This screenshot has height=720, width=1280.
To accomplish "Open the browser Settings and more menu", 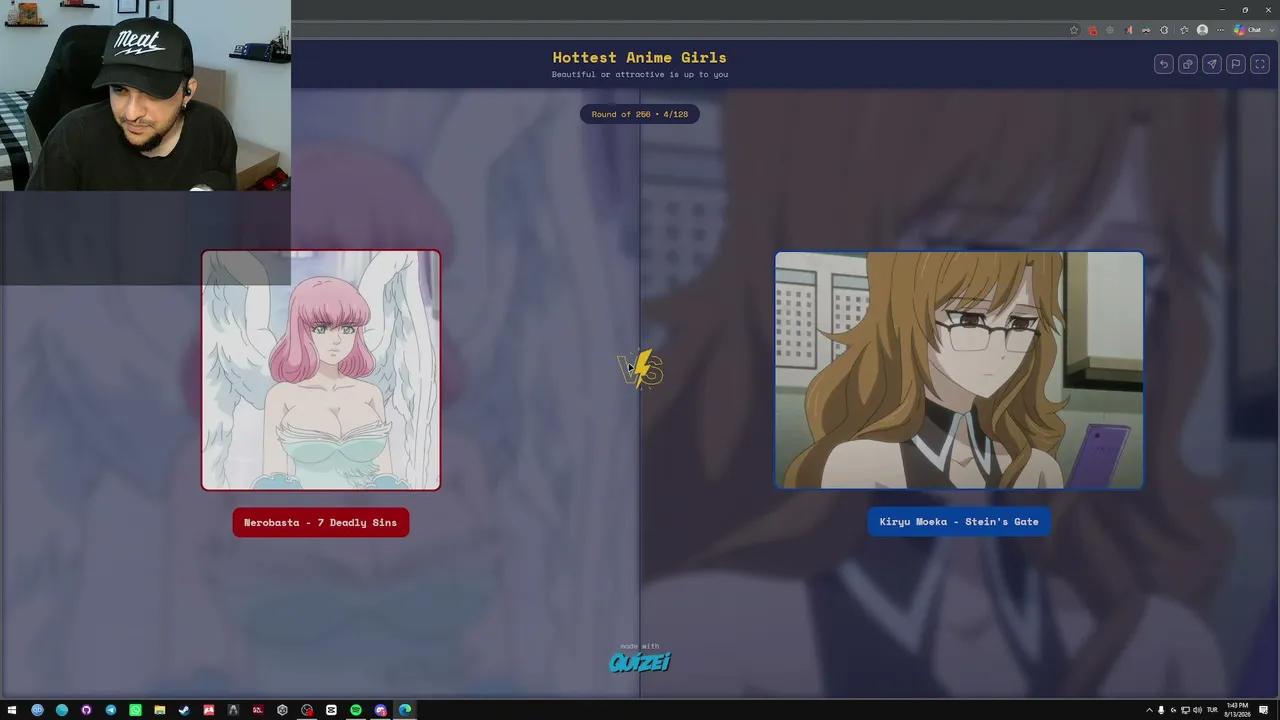I will point(1220,30).
